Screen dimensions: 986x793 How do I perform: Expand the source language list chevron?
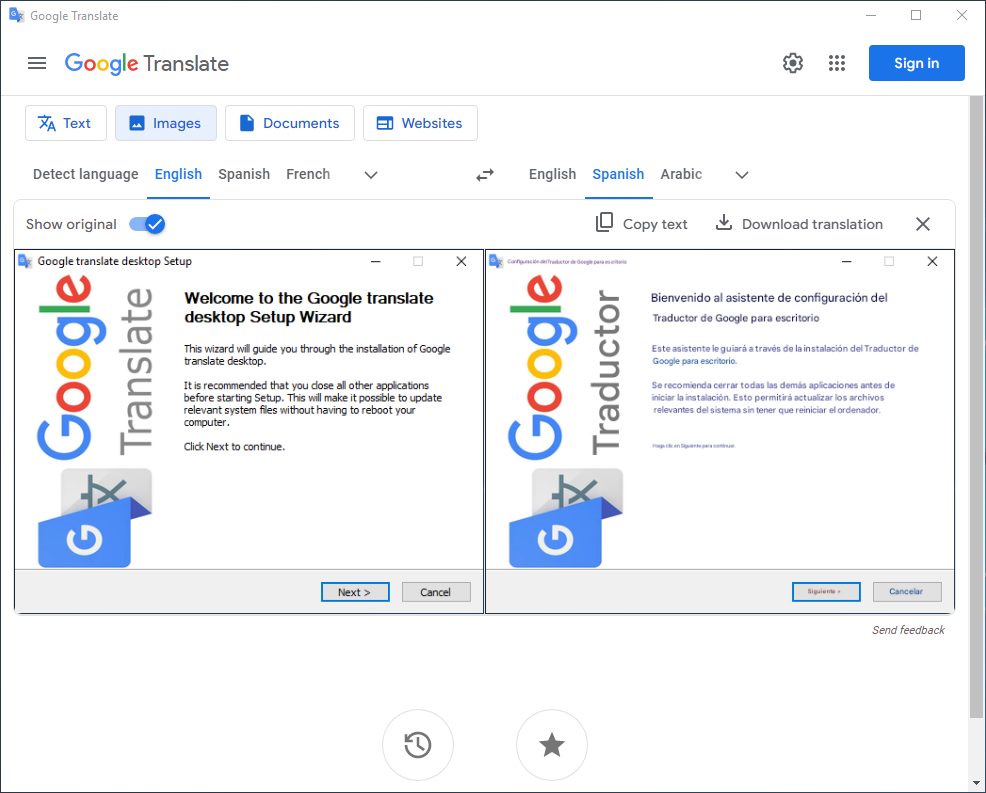371,175
